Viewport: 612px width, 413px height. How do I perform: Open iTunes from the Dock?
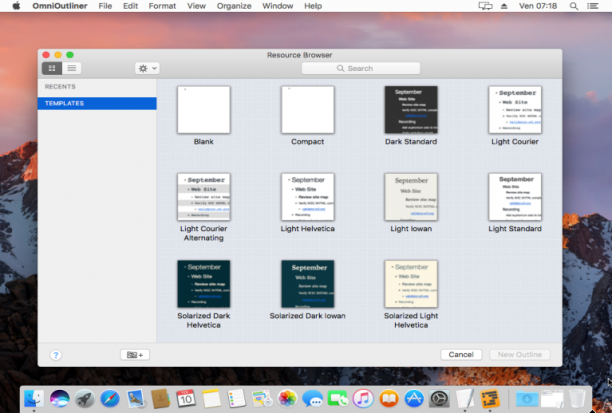pos(363,399)
